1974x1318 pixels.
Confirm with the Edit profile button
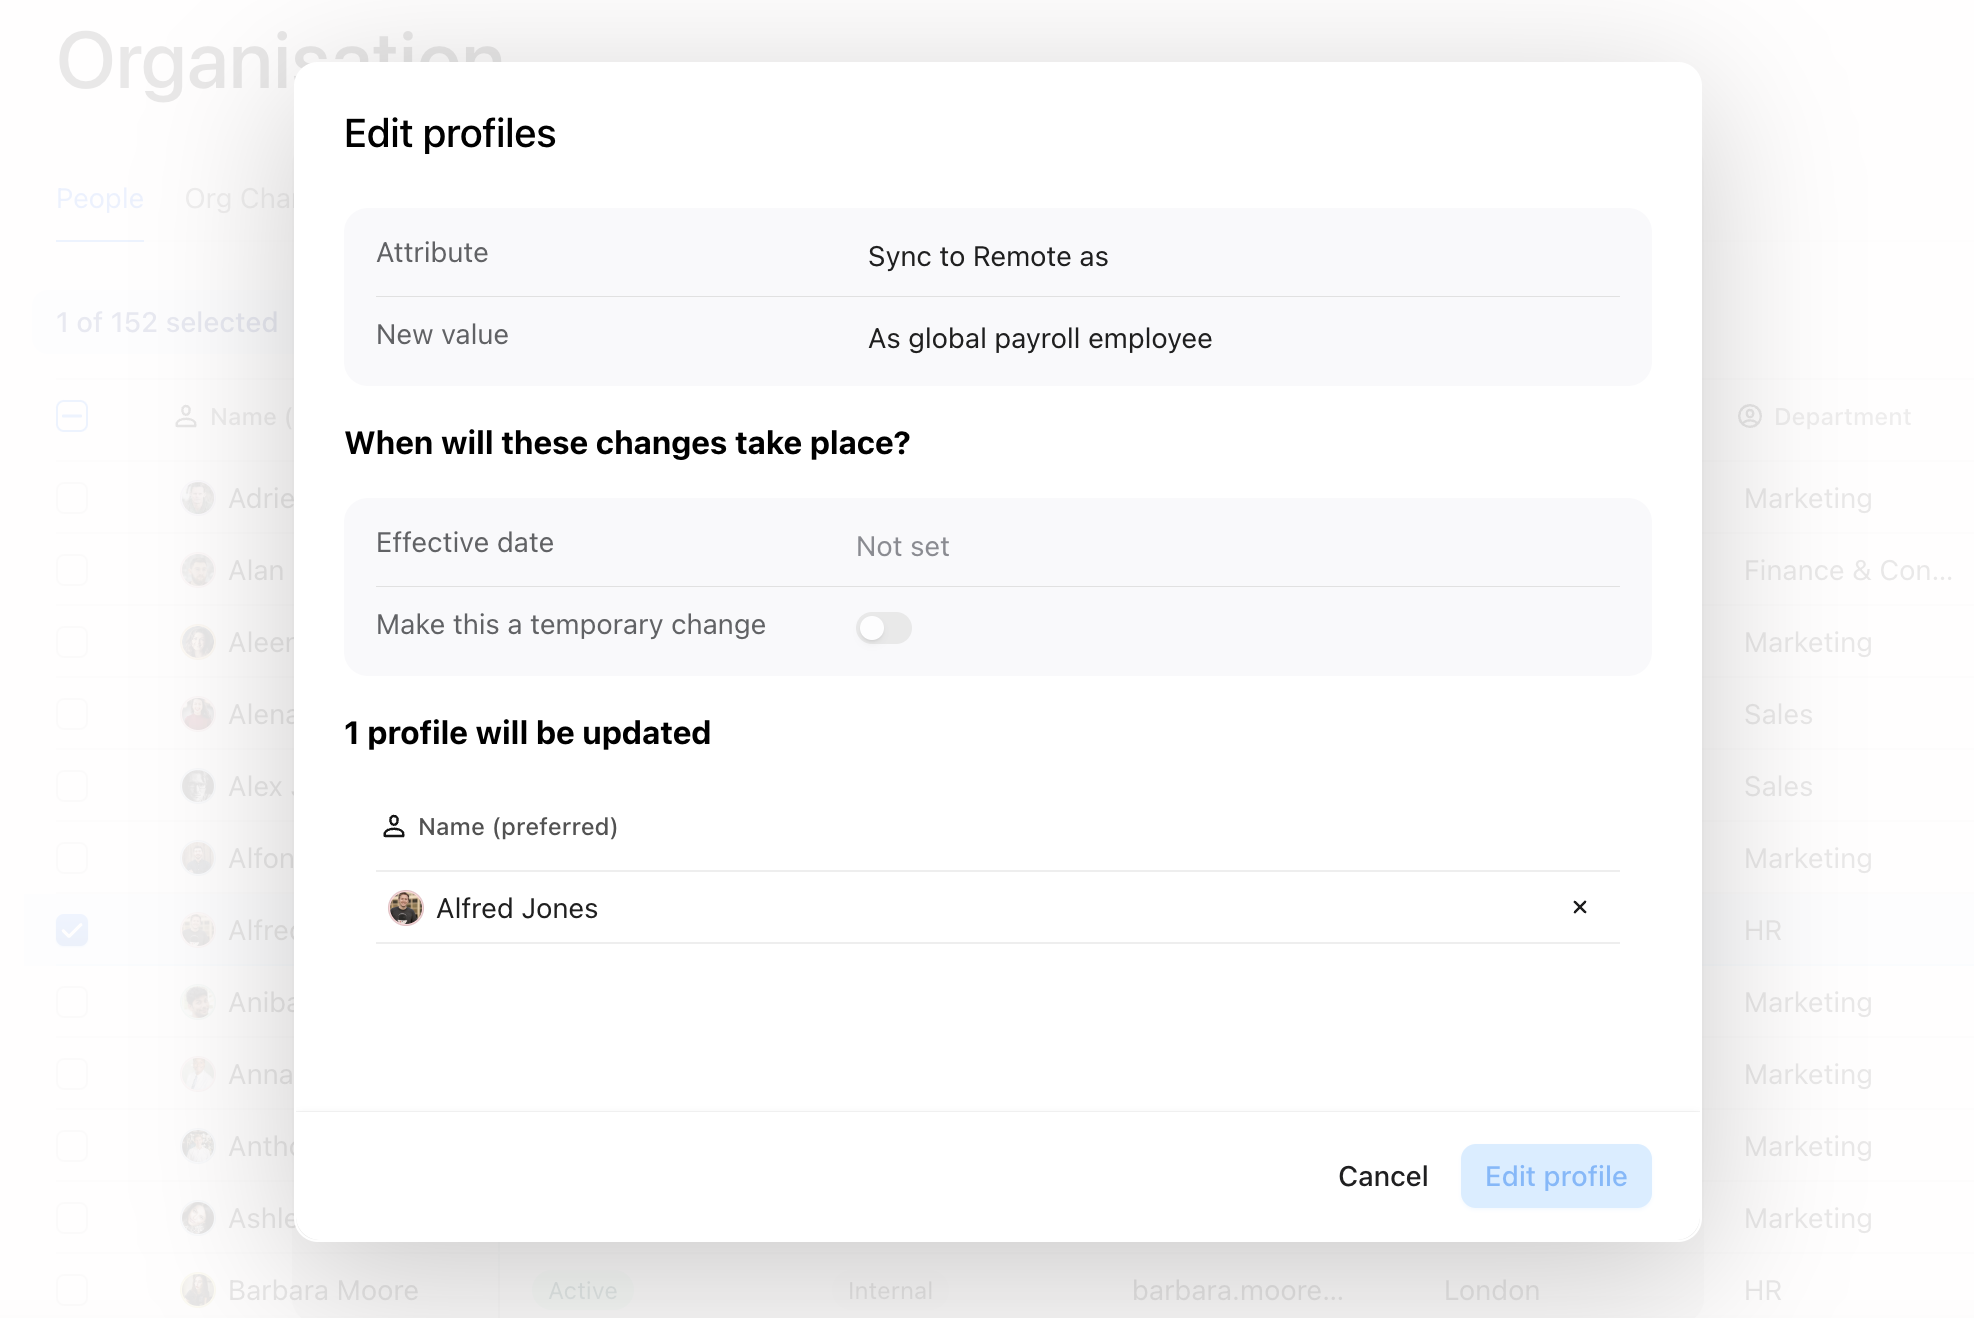coord(1555,1176)
